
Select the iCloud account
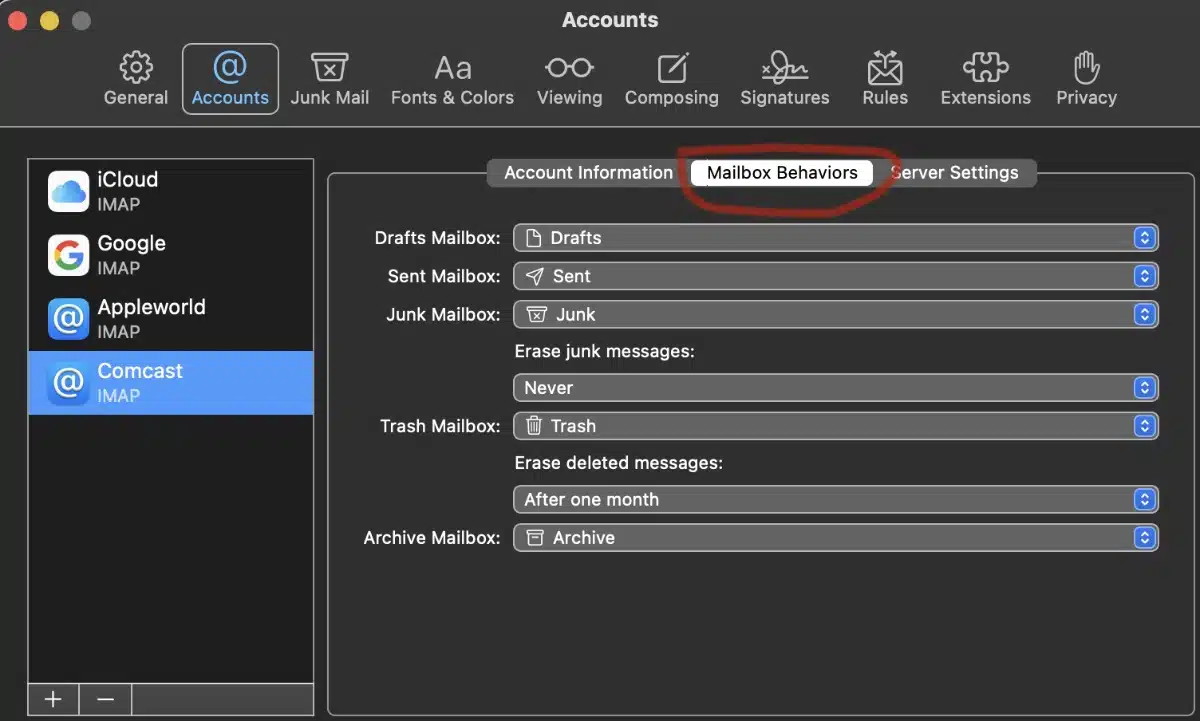171,191
